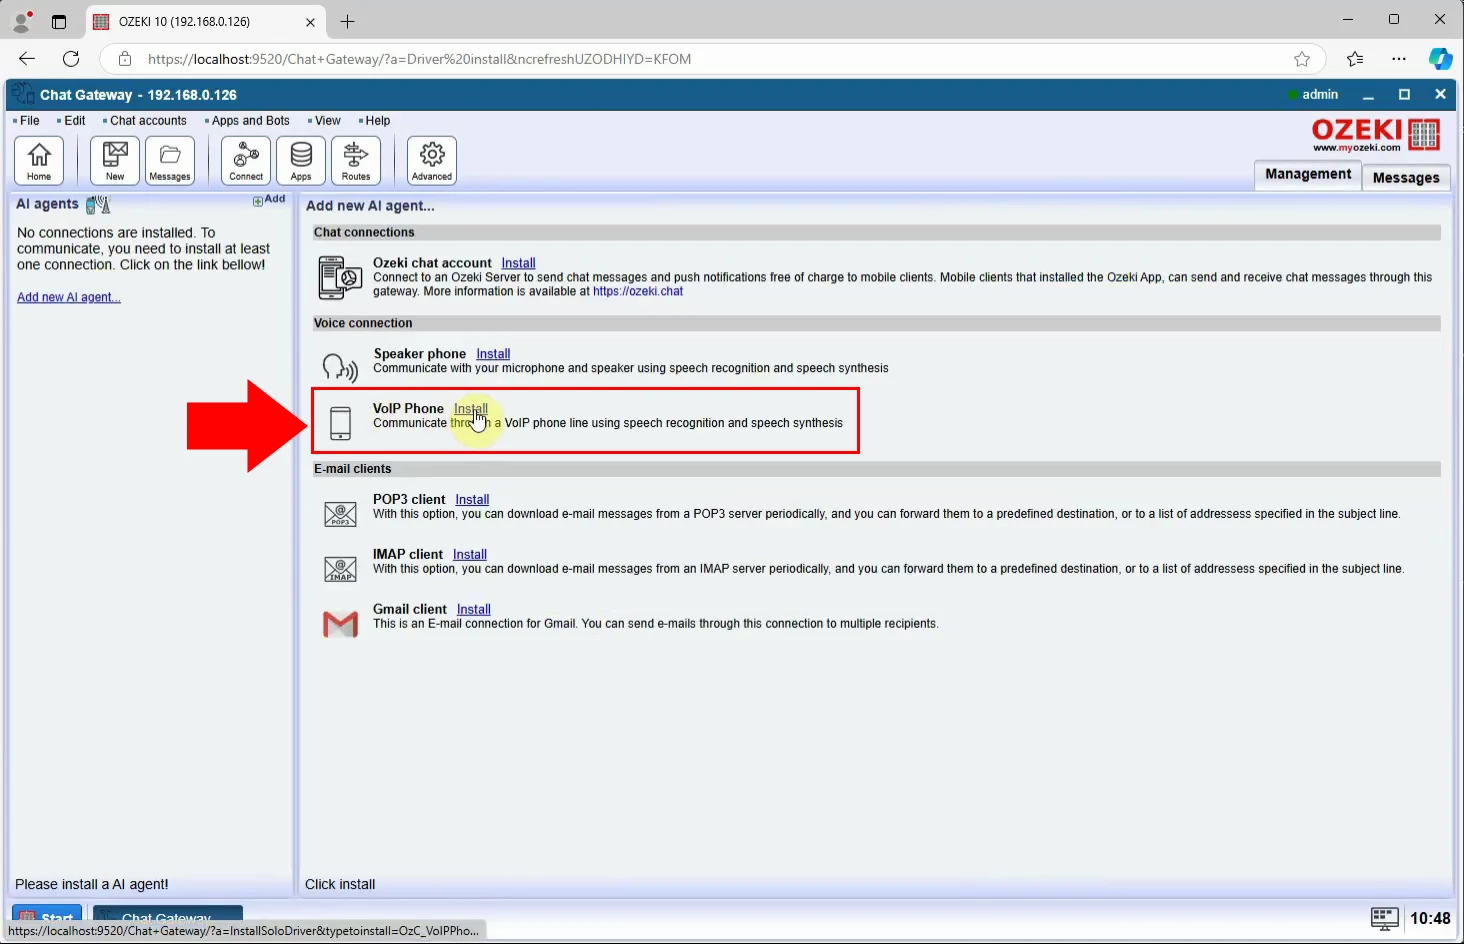Click the VoIP Phone device icon
The width and height of the screenshot is (1464, 944).
(x=341, y=423)
